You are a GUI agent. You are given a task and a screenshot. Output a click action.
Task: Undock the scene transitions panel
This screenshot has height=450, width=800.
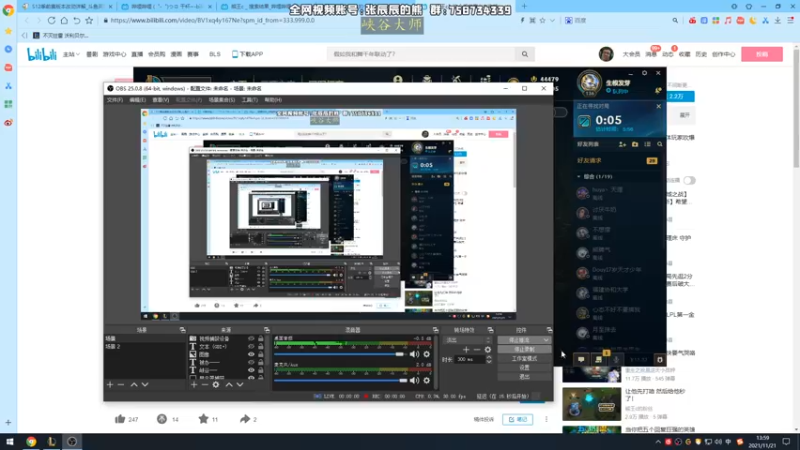tap(490, 330)
